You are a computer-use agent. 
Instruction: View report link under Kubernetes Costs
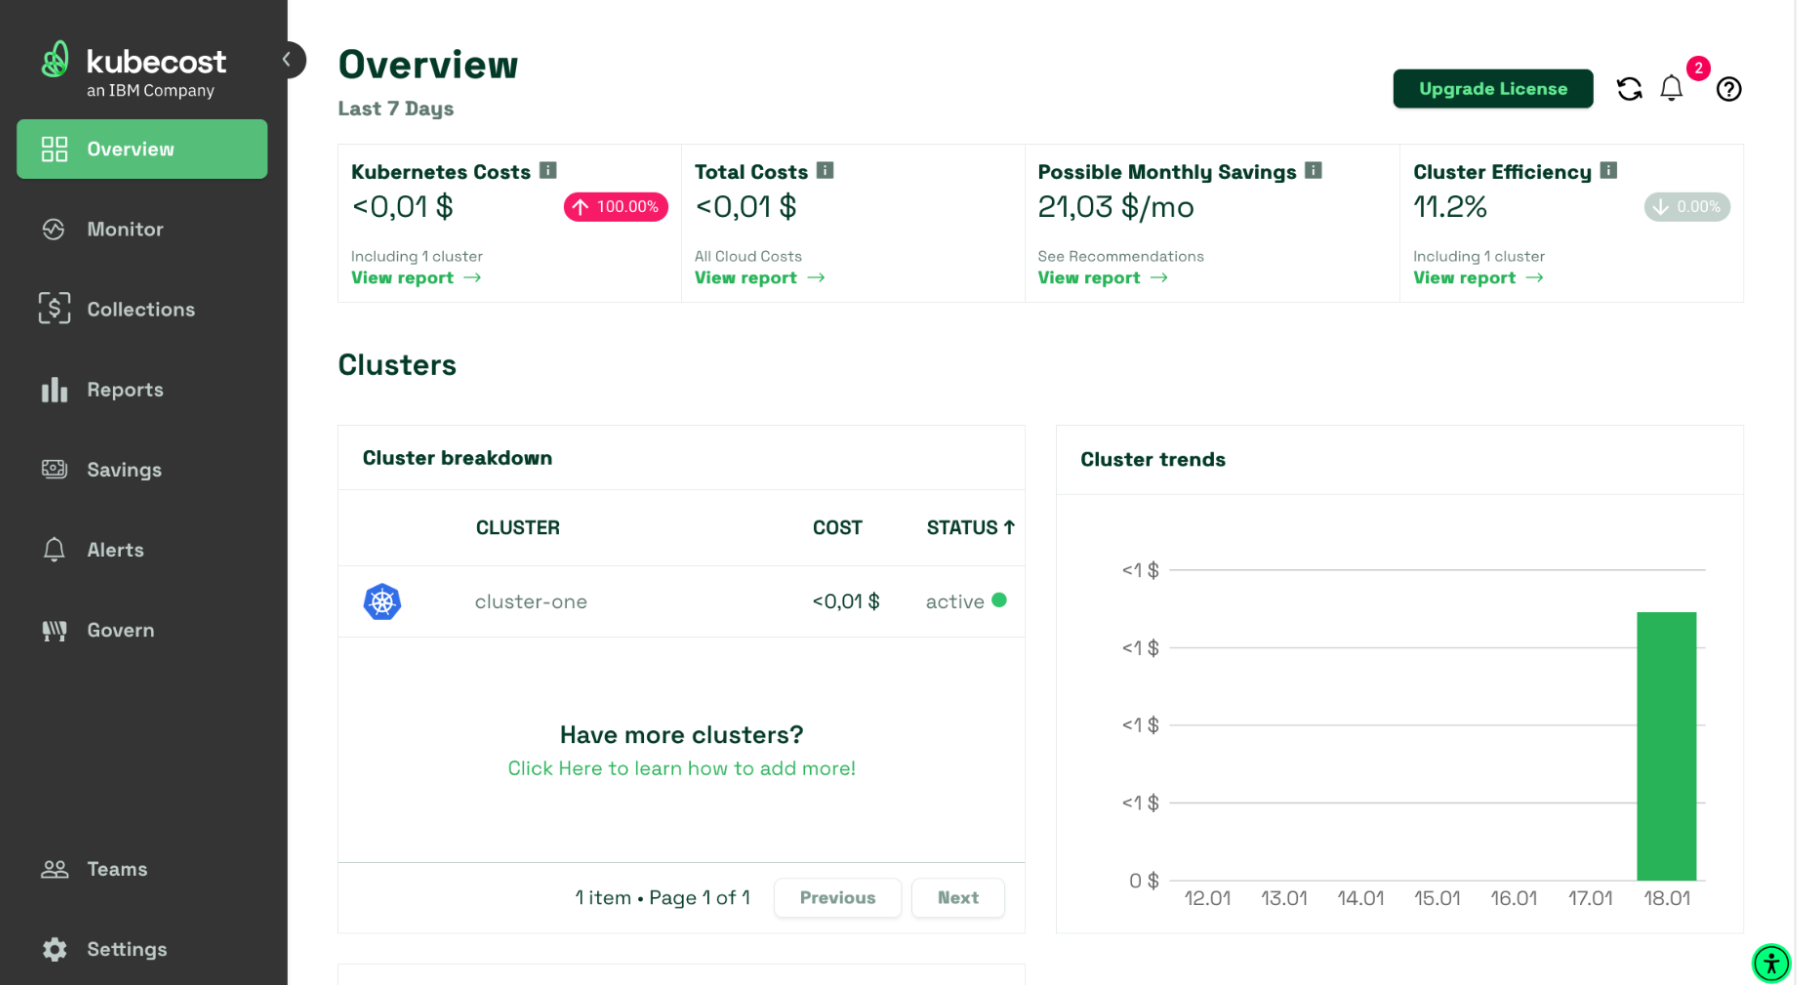coord(416,278)
